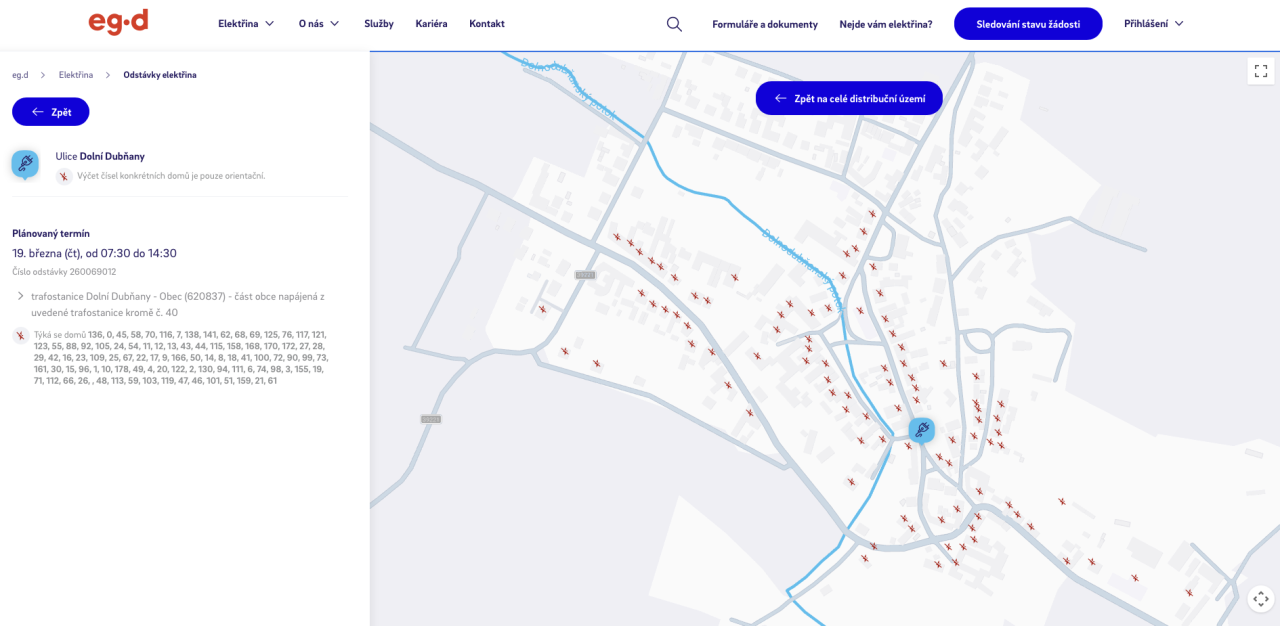Viewport: 1280px width, 626px height.
Task: Click the eg.d logo
Action: pyautogui.click(x=118, y=22)
